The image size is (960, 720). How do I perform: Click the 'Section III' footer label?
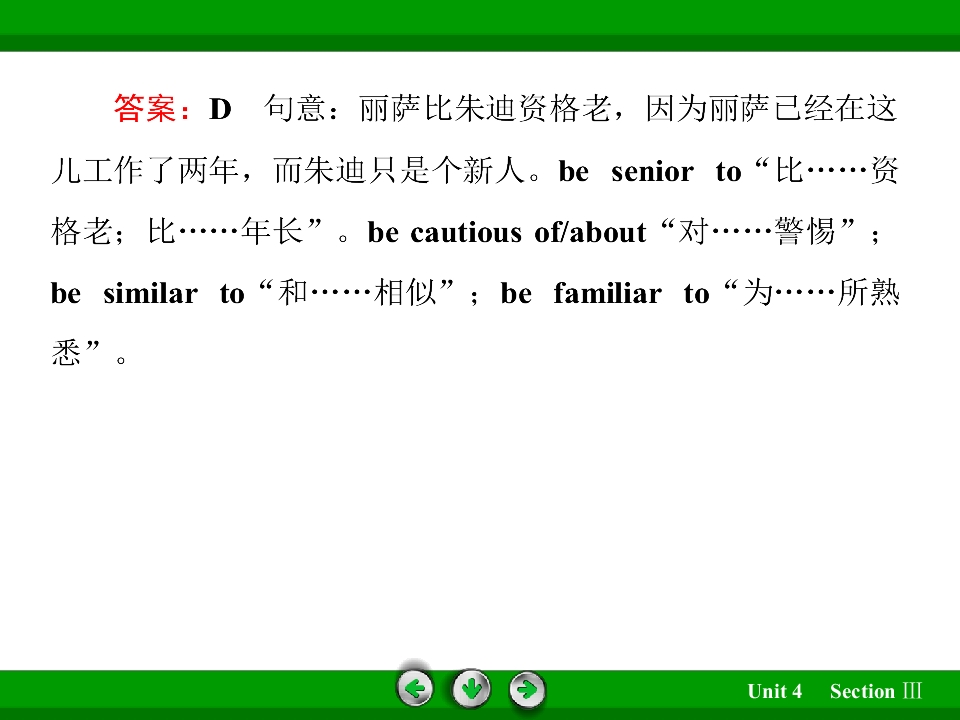(876, 691)
